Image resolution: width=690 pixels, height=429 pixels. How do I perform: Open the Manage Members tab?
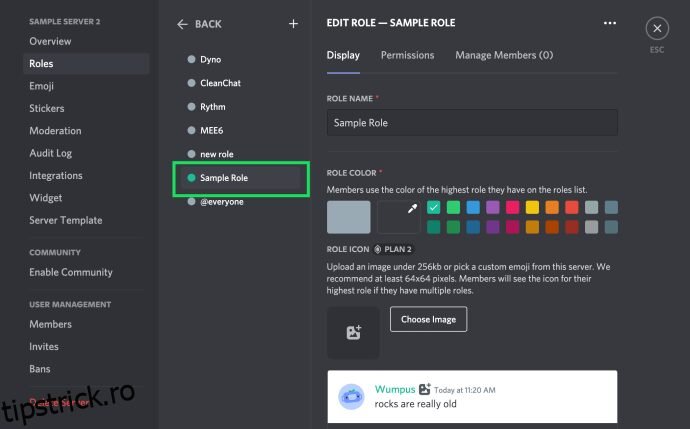pyautogui.click(x=504, y=55)
